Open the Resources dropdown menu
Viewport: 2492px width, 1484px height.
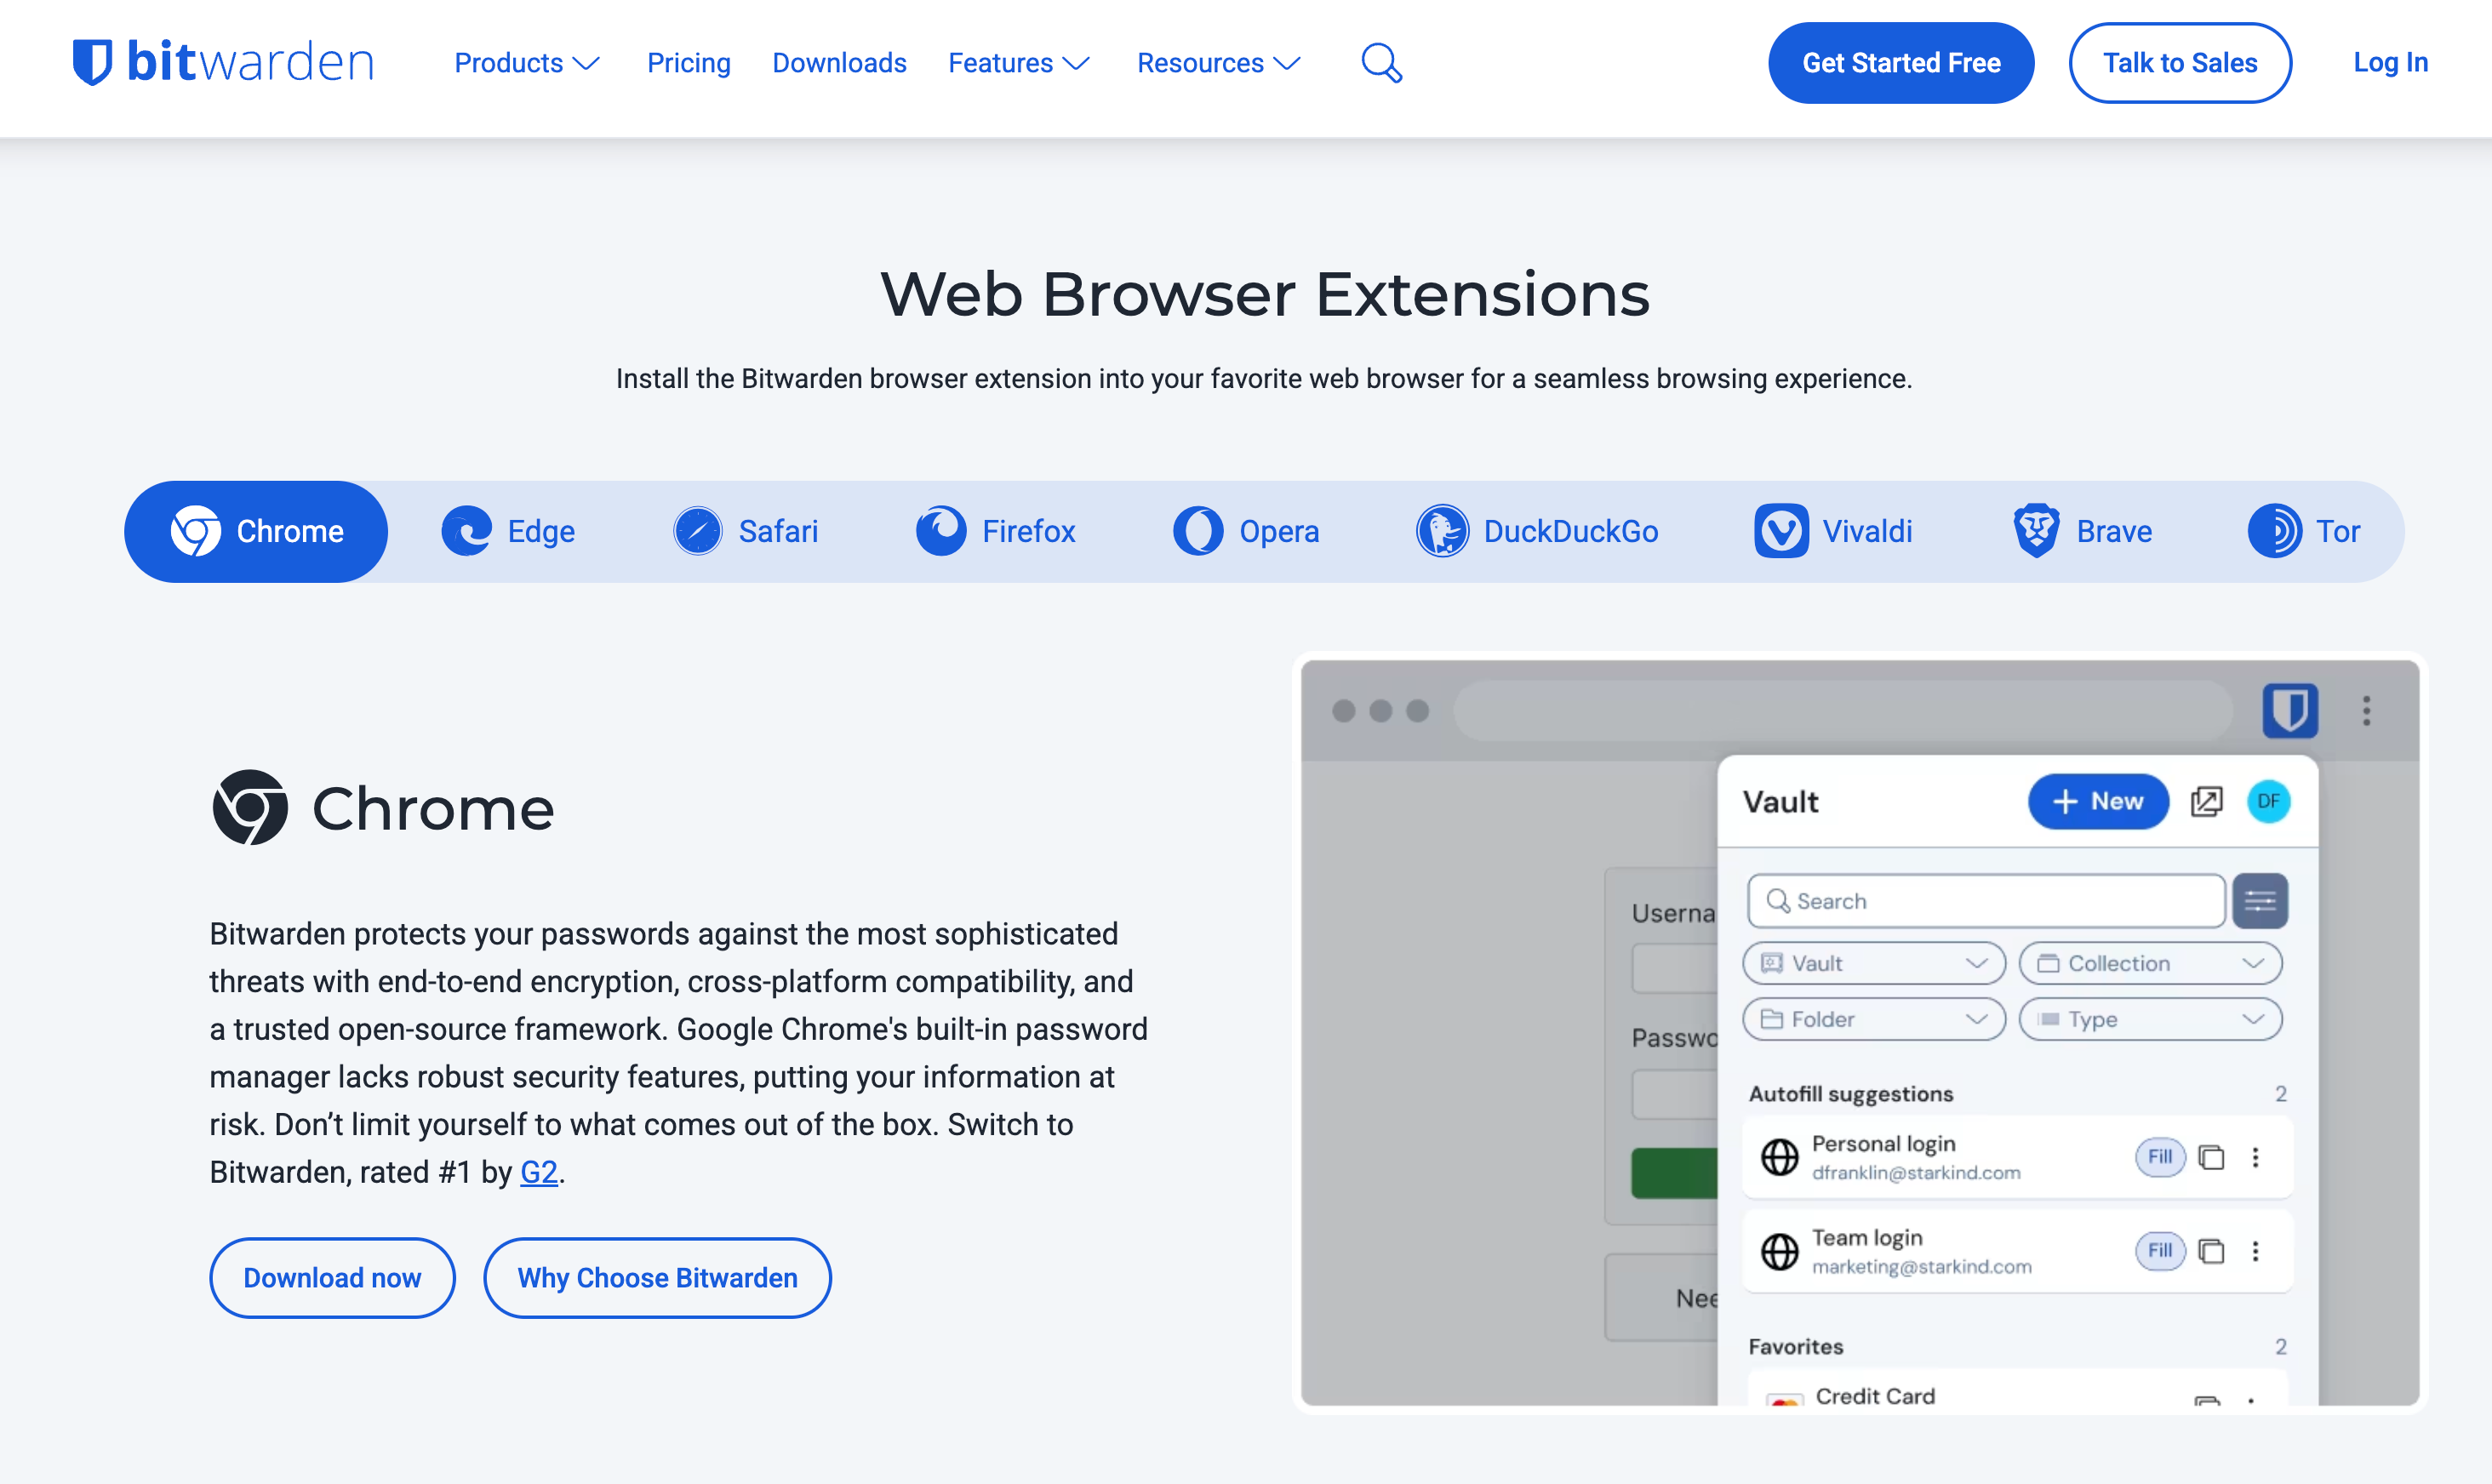(1218, 63)
